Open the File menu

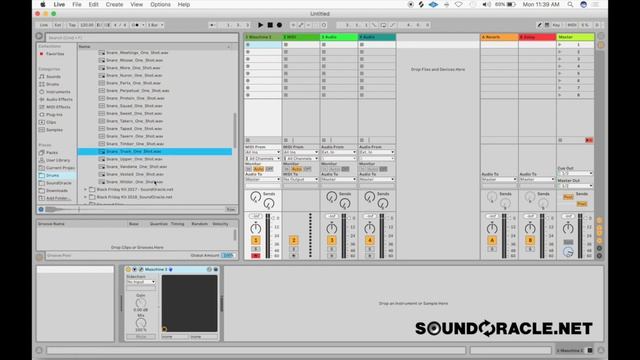pyautogui.click(x=77, y=4)
